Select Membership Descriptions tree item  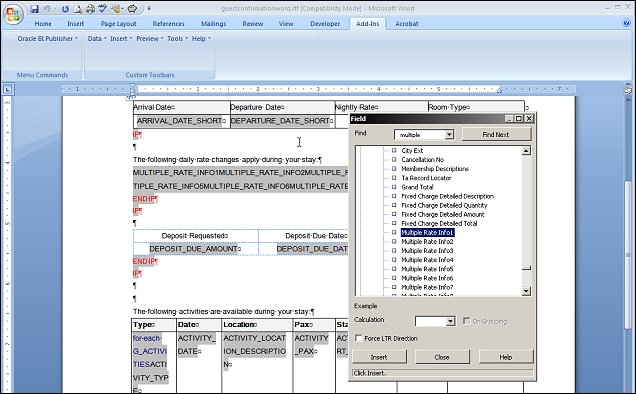tap(435, 169)
